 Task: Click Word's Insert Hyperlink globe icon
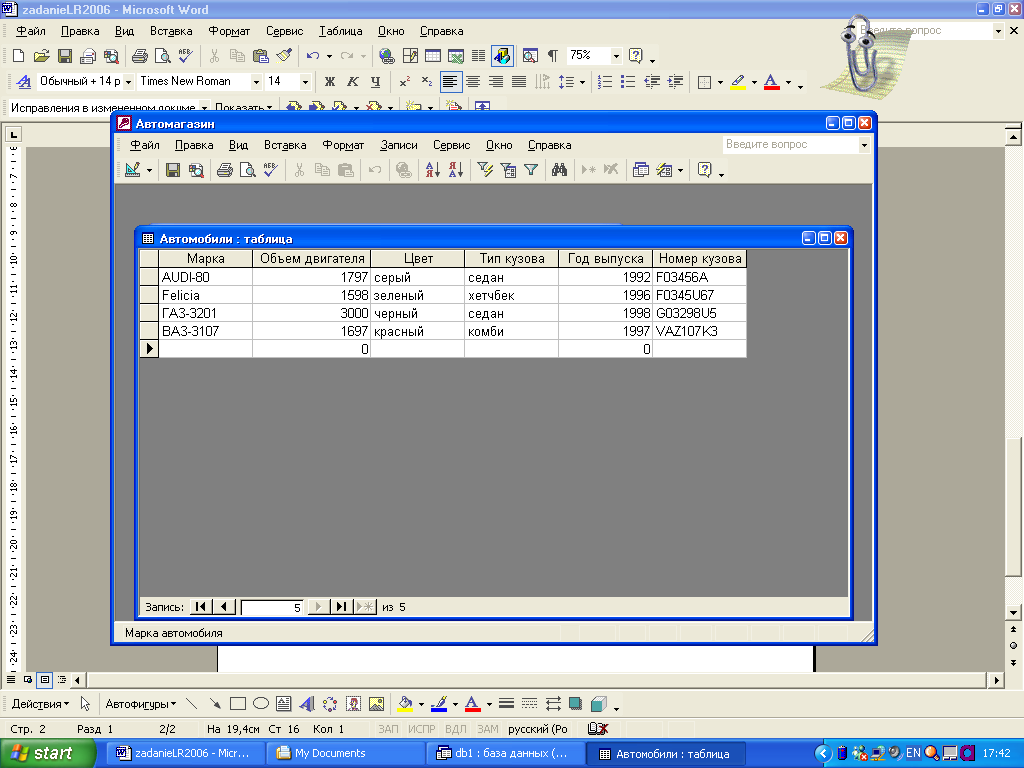(386, 56)
